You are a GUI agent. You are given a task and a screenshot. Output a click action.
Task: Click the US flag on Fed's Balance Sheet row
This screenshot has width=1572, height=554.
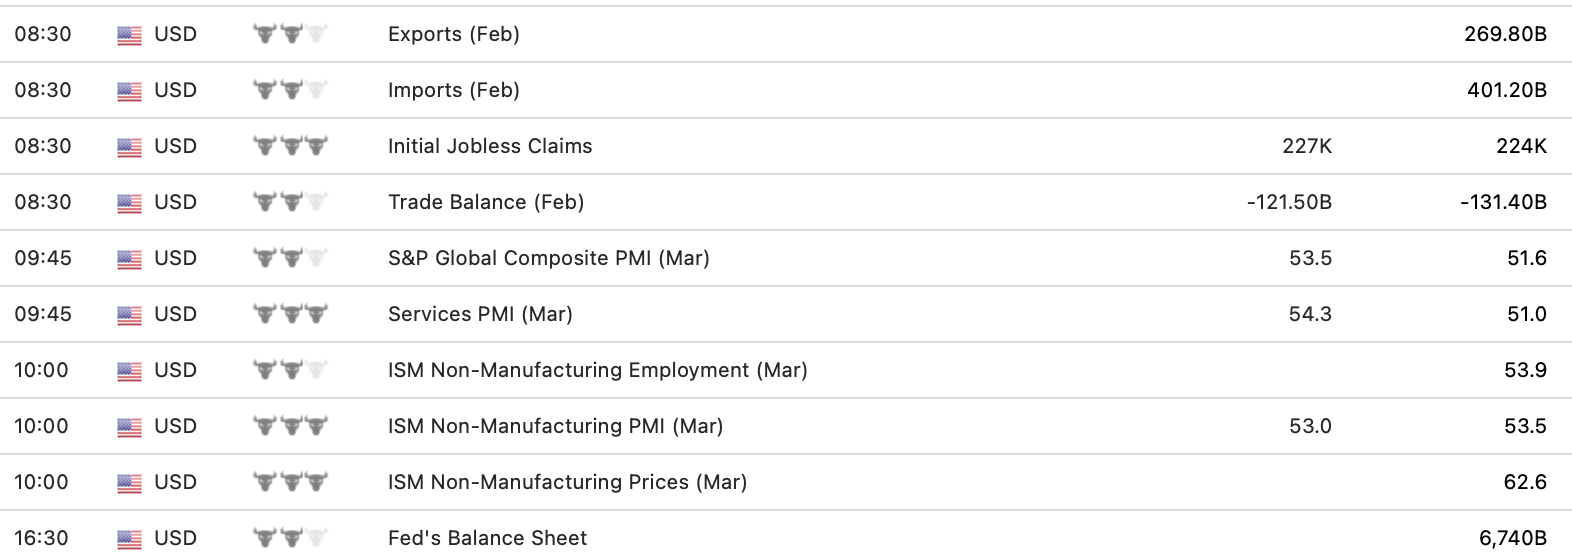(129, 539)
